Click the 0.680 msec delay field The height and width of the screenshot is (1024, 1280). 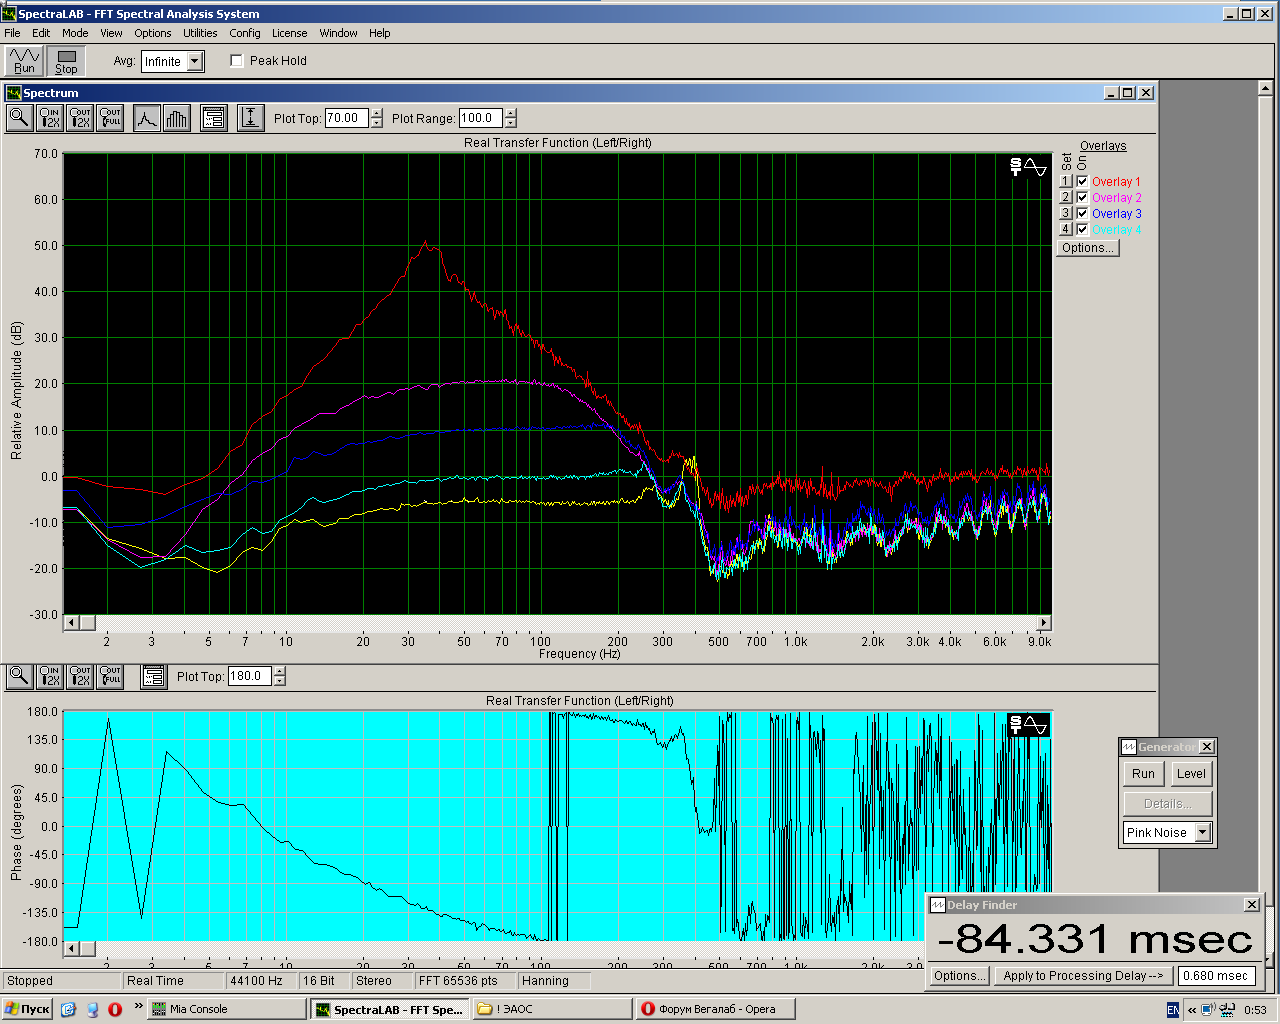(x=1216, y=976)
